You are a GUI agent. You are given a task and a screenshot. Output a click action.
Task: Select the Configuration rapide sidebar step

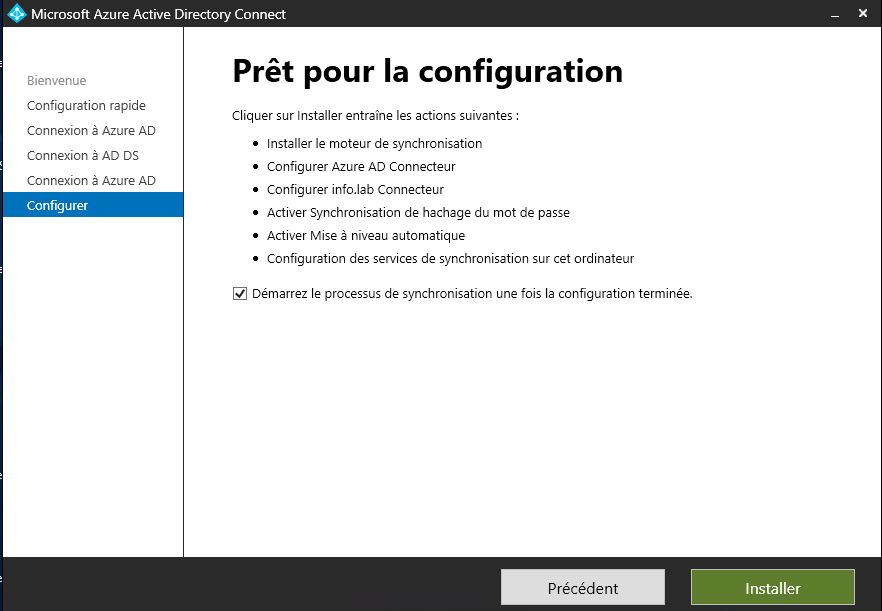[x=86, y=106]
